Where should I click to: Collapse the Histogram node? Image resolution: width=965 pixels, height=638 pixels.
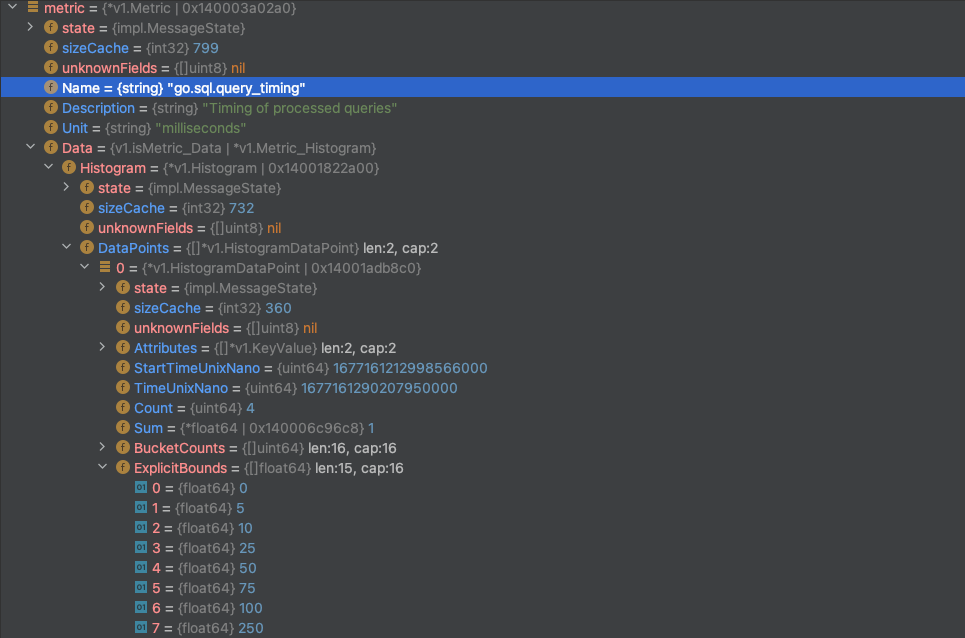tap(48, 168)
